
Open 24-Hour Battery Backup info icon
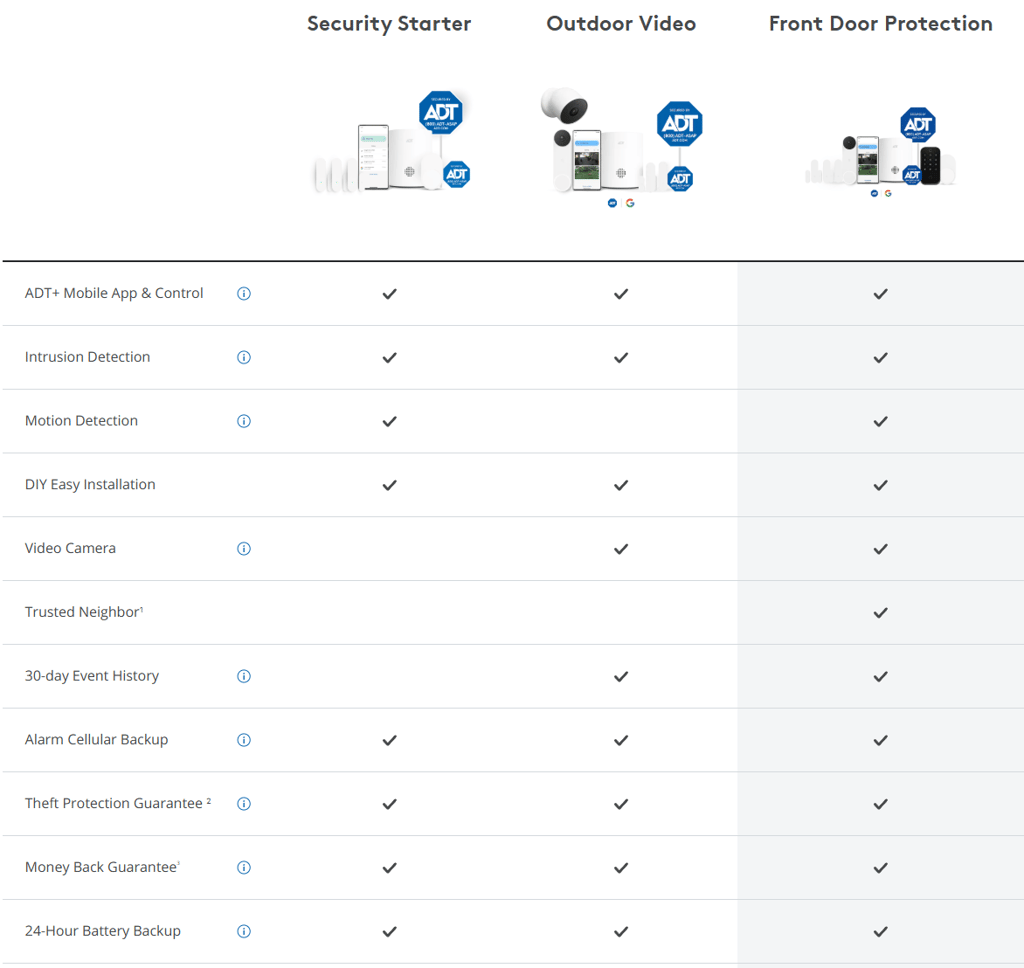click(244, 932)
